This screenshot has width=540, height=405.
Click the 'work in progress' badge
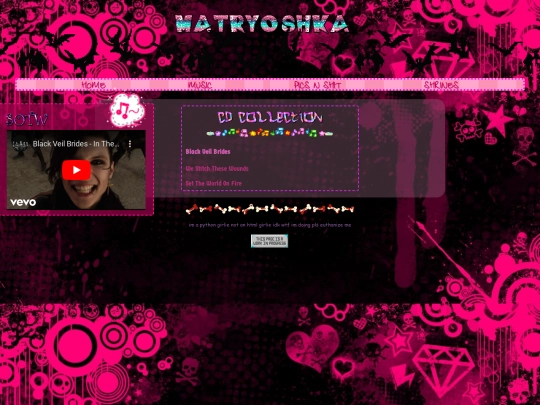tap(269, 241)
